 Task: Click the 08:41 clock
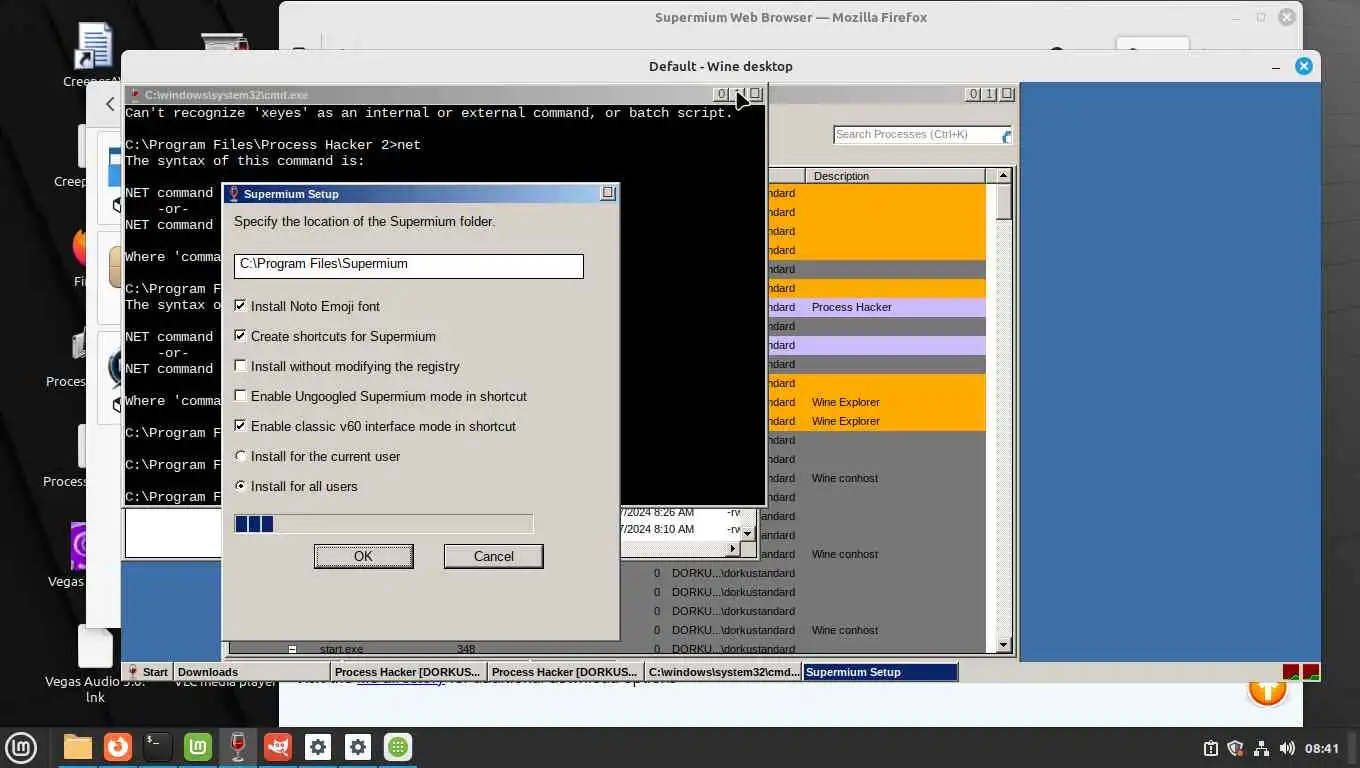coord(1322,748)
